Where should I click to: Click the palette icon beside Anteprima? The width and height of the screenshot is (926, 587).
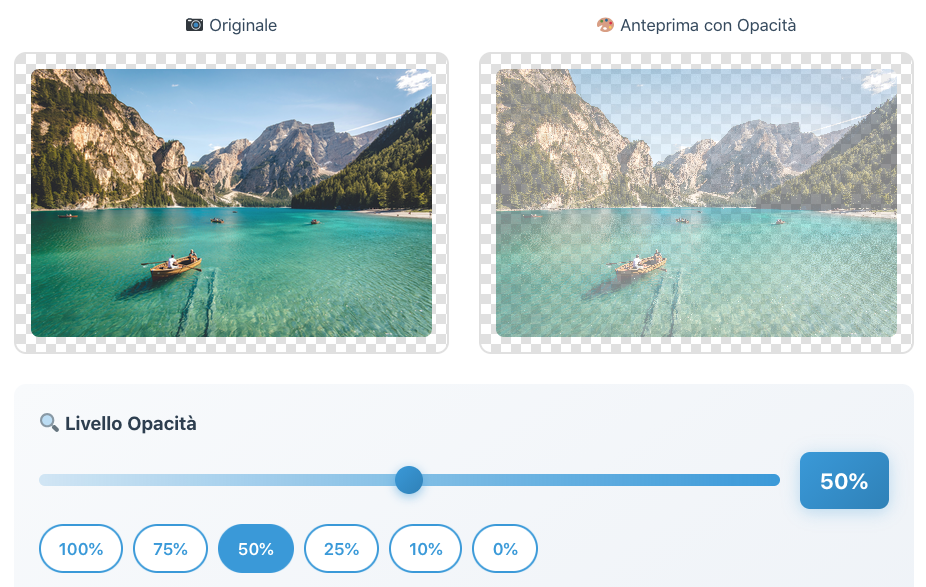pos(605,25)
